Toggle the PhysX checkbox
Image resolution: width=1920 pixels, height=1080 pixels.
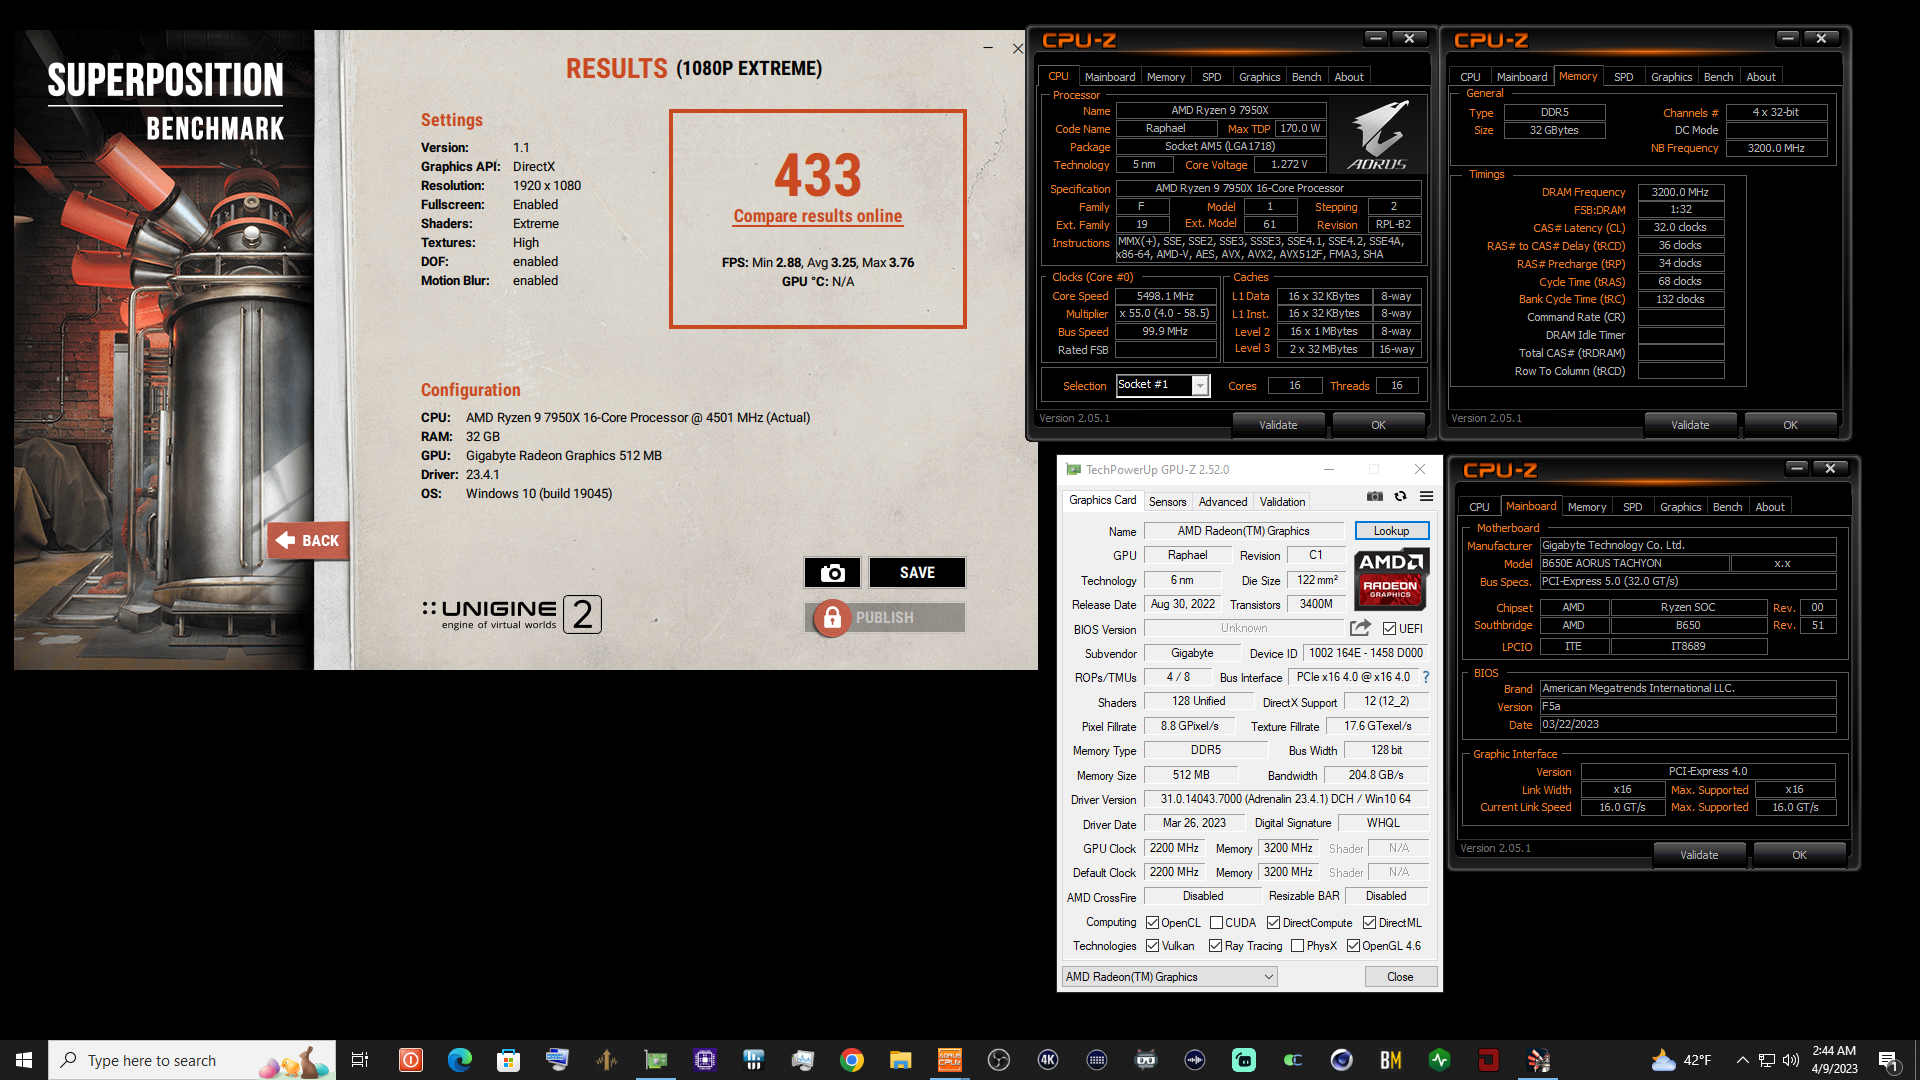click(1297, 945)
